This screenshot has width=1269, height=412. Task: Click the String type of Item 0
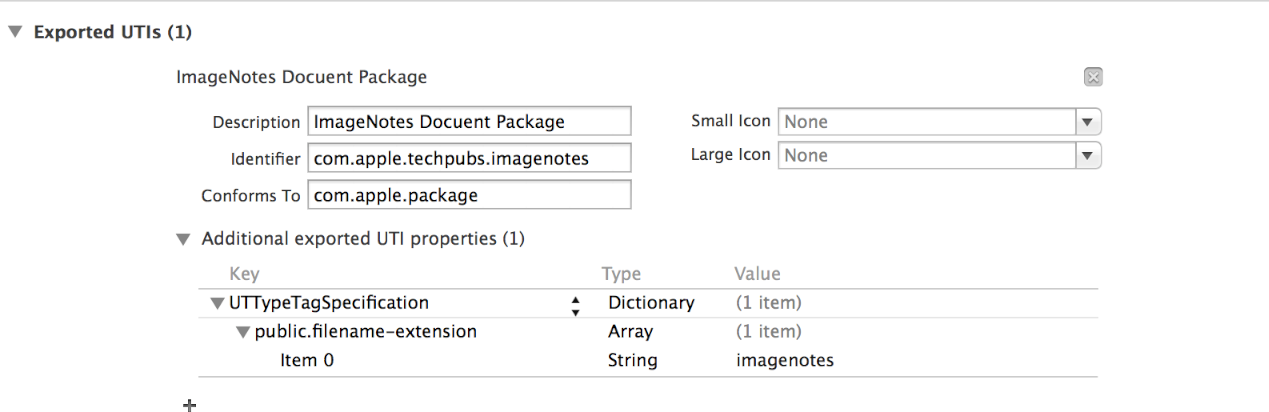[631, 360]
